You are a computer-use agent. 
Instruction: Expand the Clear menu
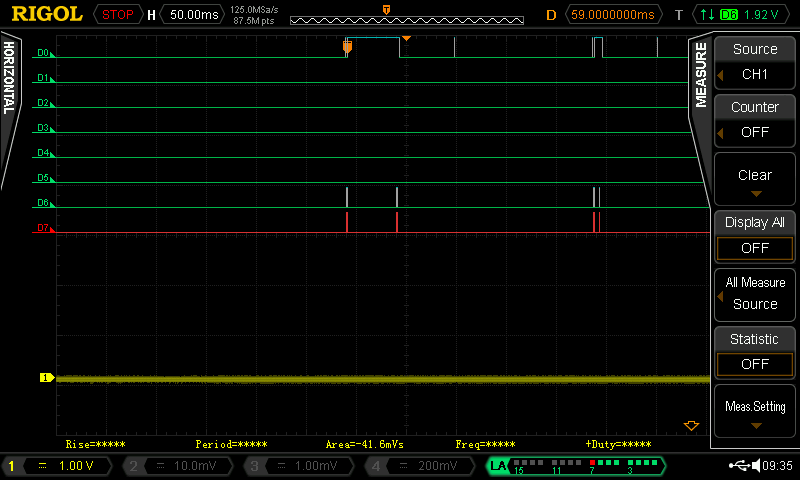(755, 179)
